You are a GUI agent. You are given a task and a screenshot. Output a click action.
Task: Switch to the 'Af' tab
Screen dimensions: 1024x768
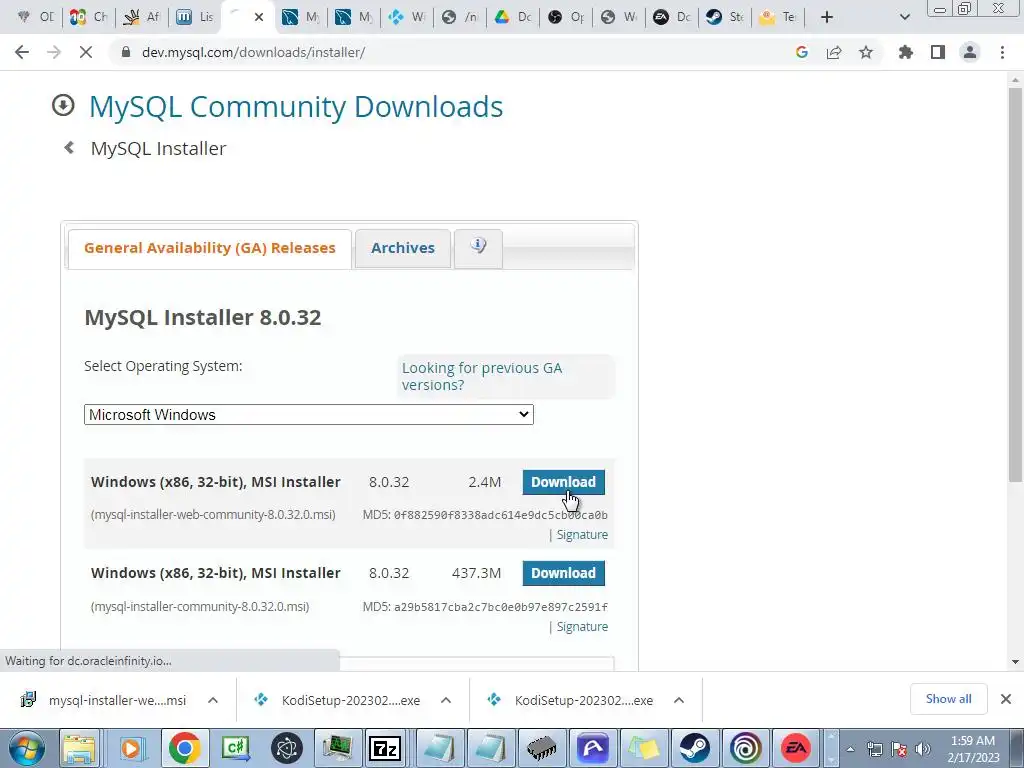[x=142, y=17]
